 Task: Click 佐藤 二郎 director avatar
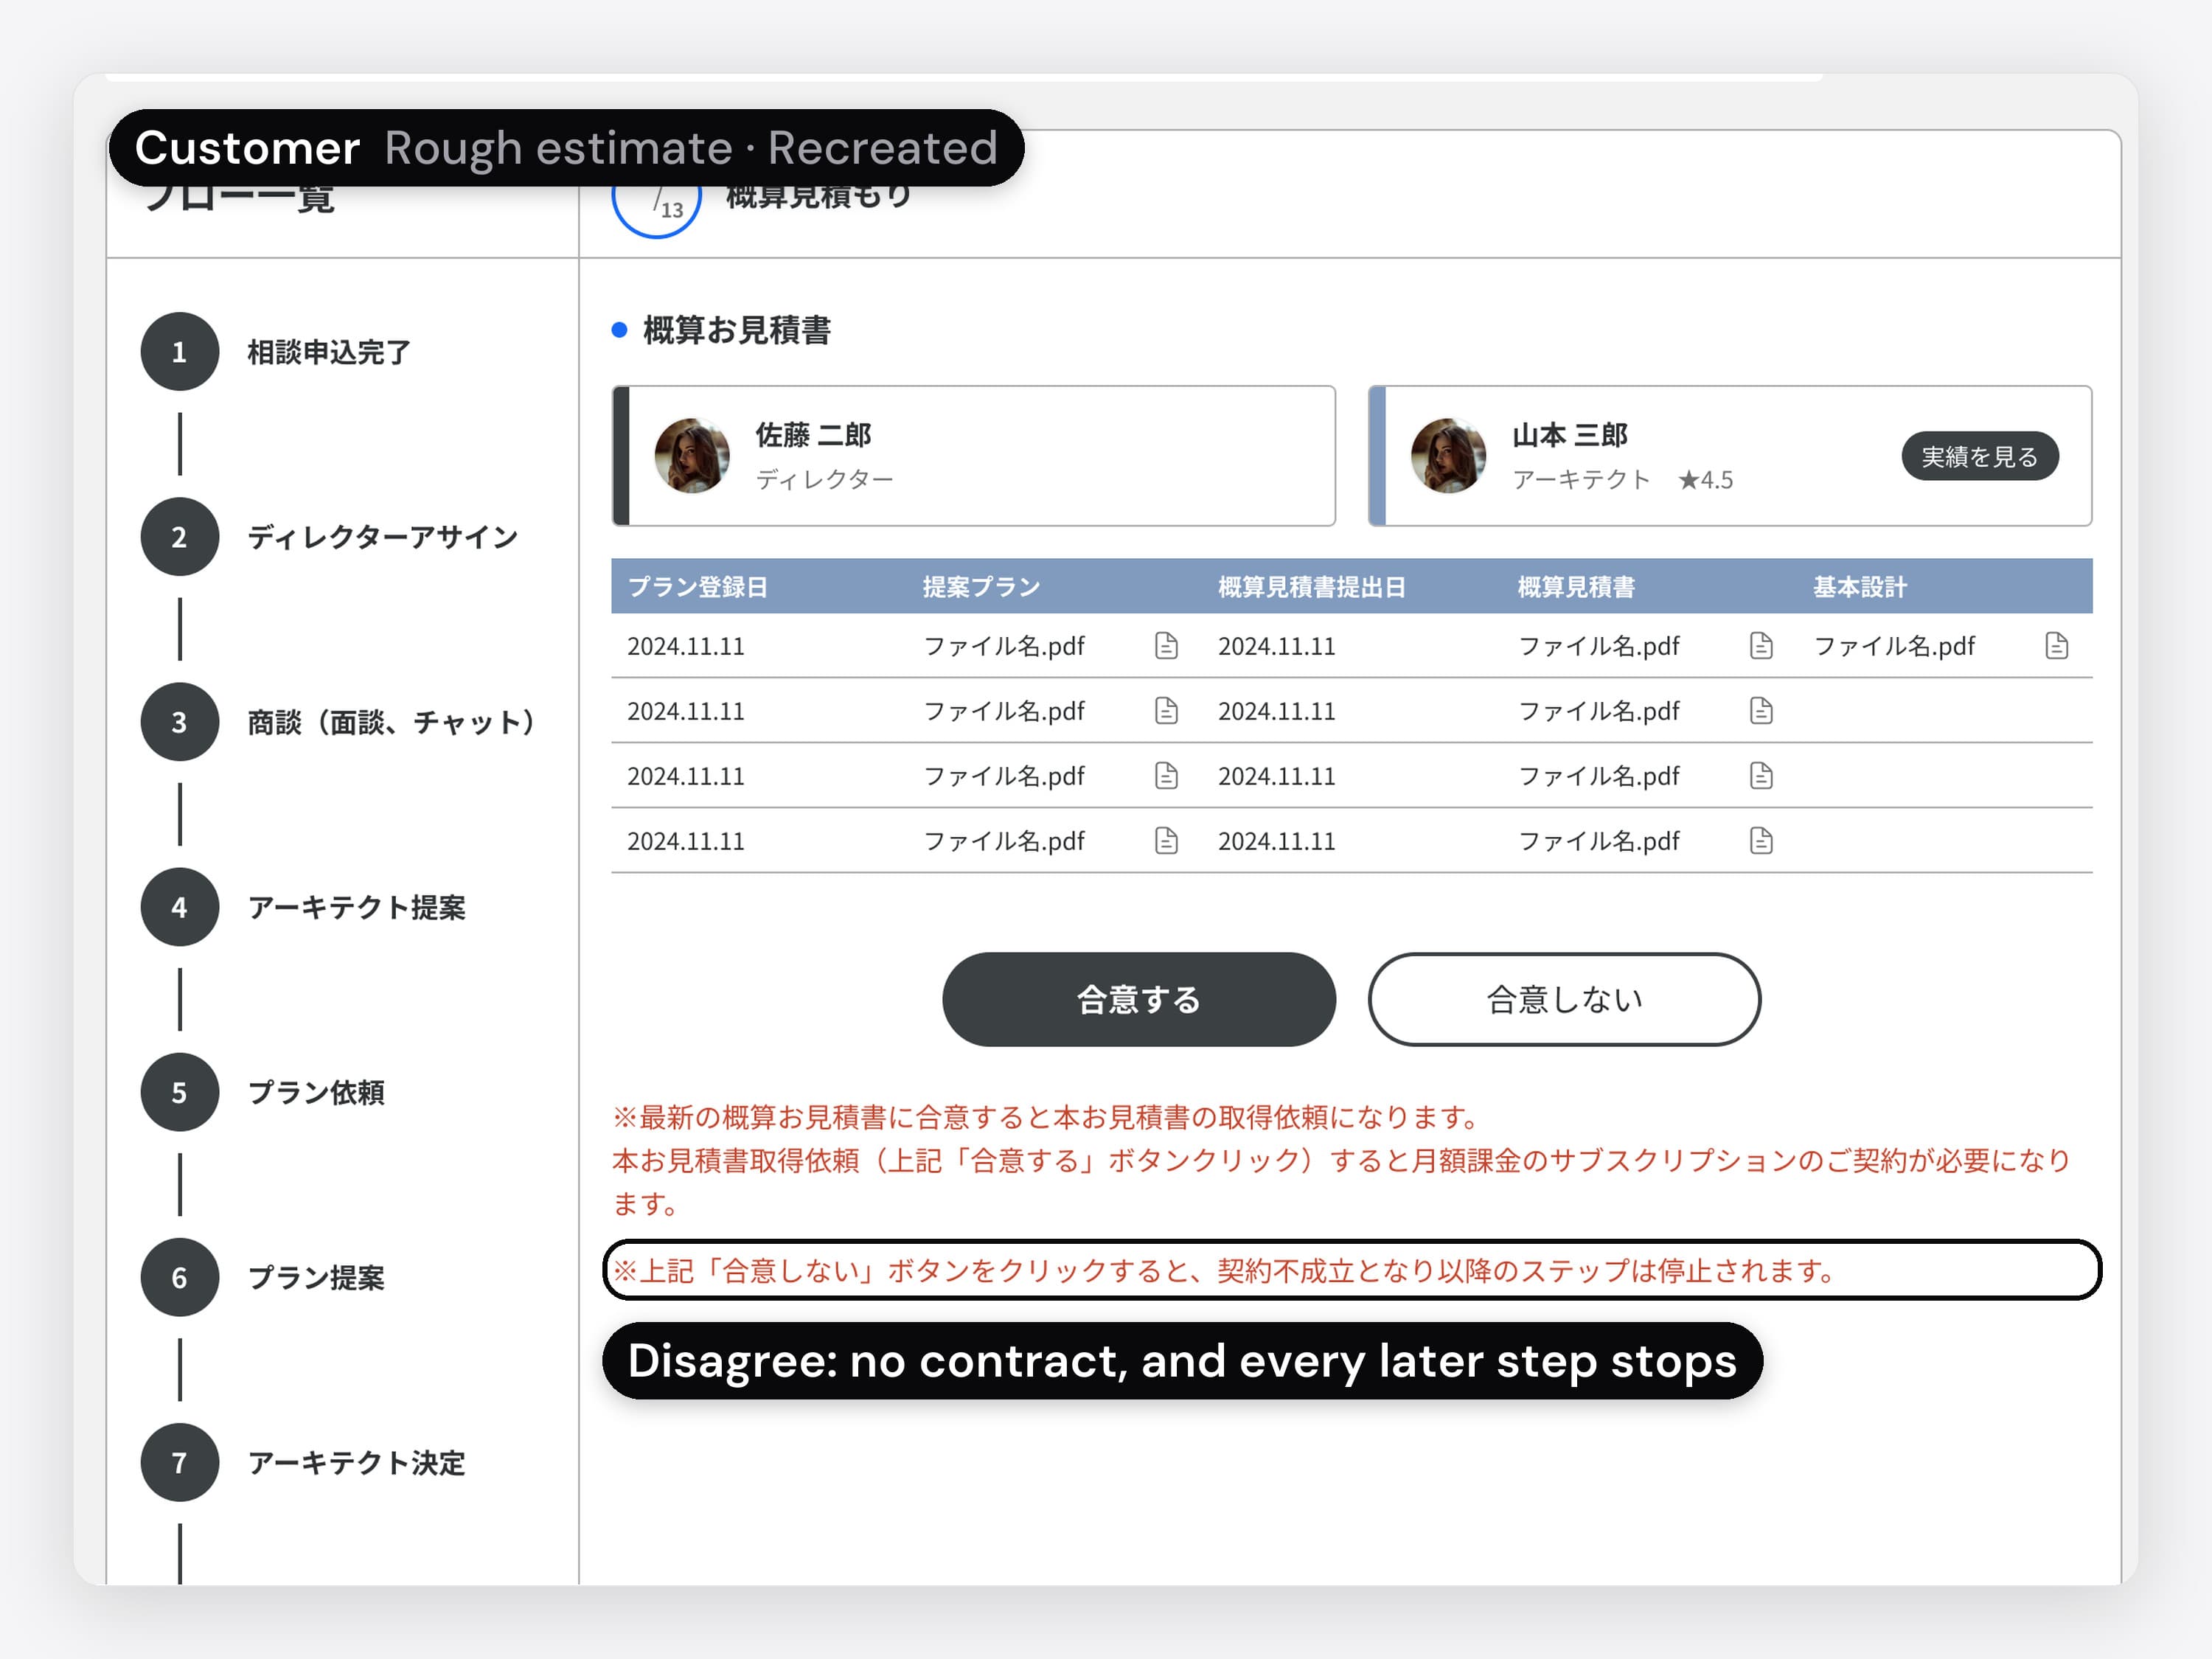(x=692, y=456)
